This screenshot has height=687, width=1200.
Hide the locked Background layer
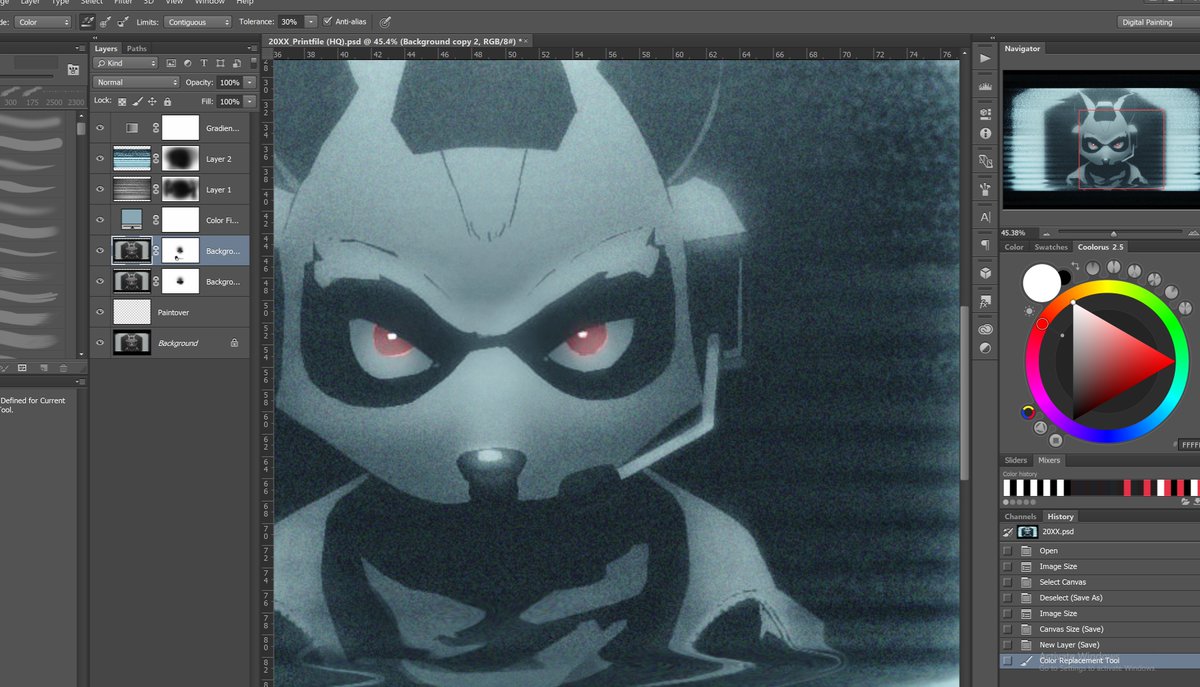coord(100,342)
